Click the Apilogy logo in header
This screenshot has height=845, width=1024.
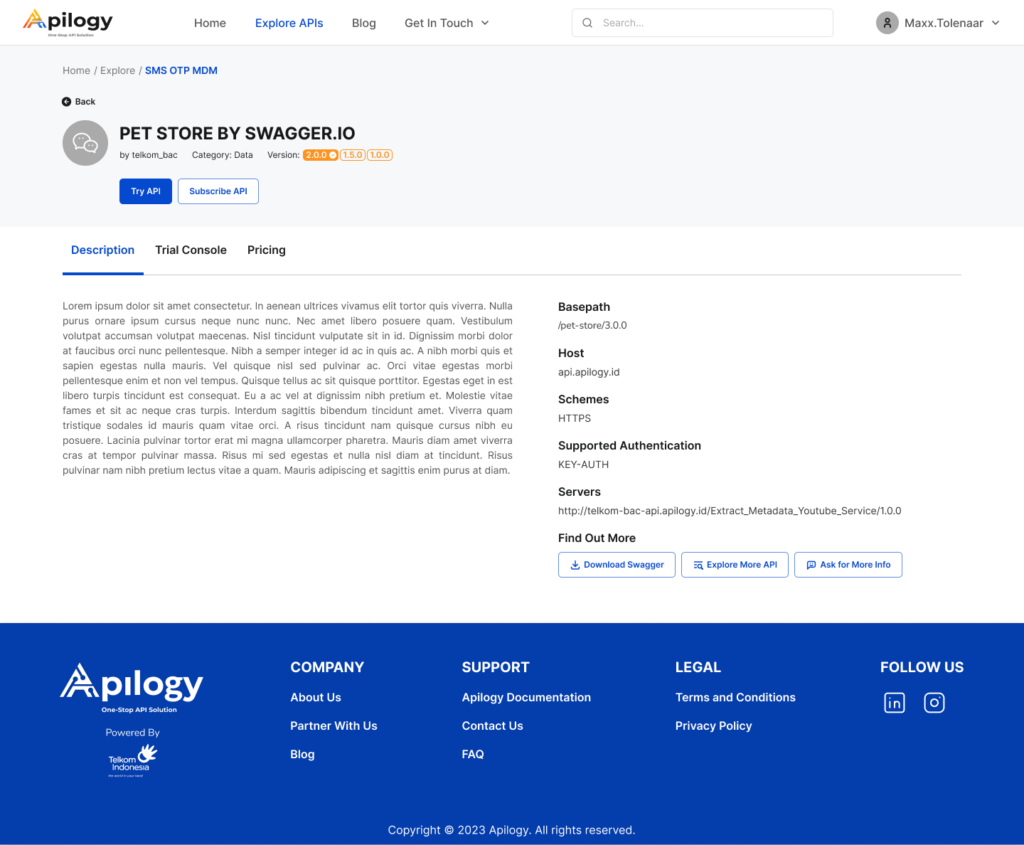[68, 23]
